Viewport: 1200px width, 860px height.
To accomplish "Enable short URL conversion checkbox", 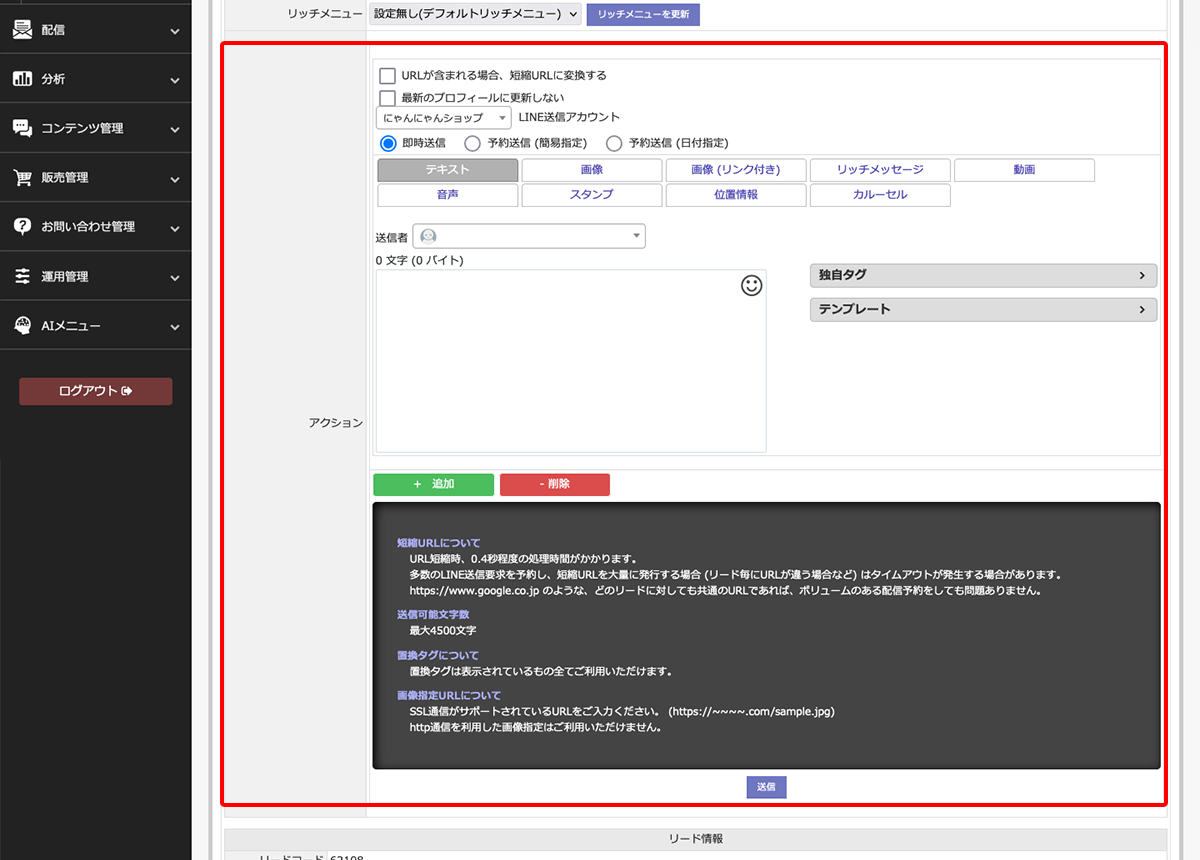I will coord(387,76).
